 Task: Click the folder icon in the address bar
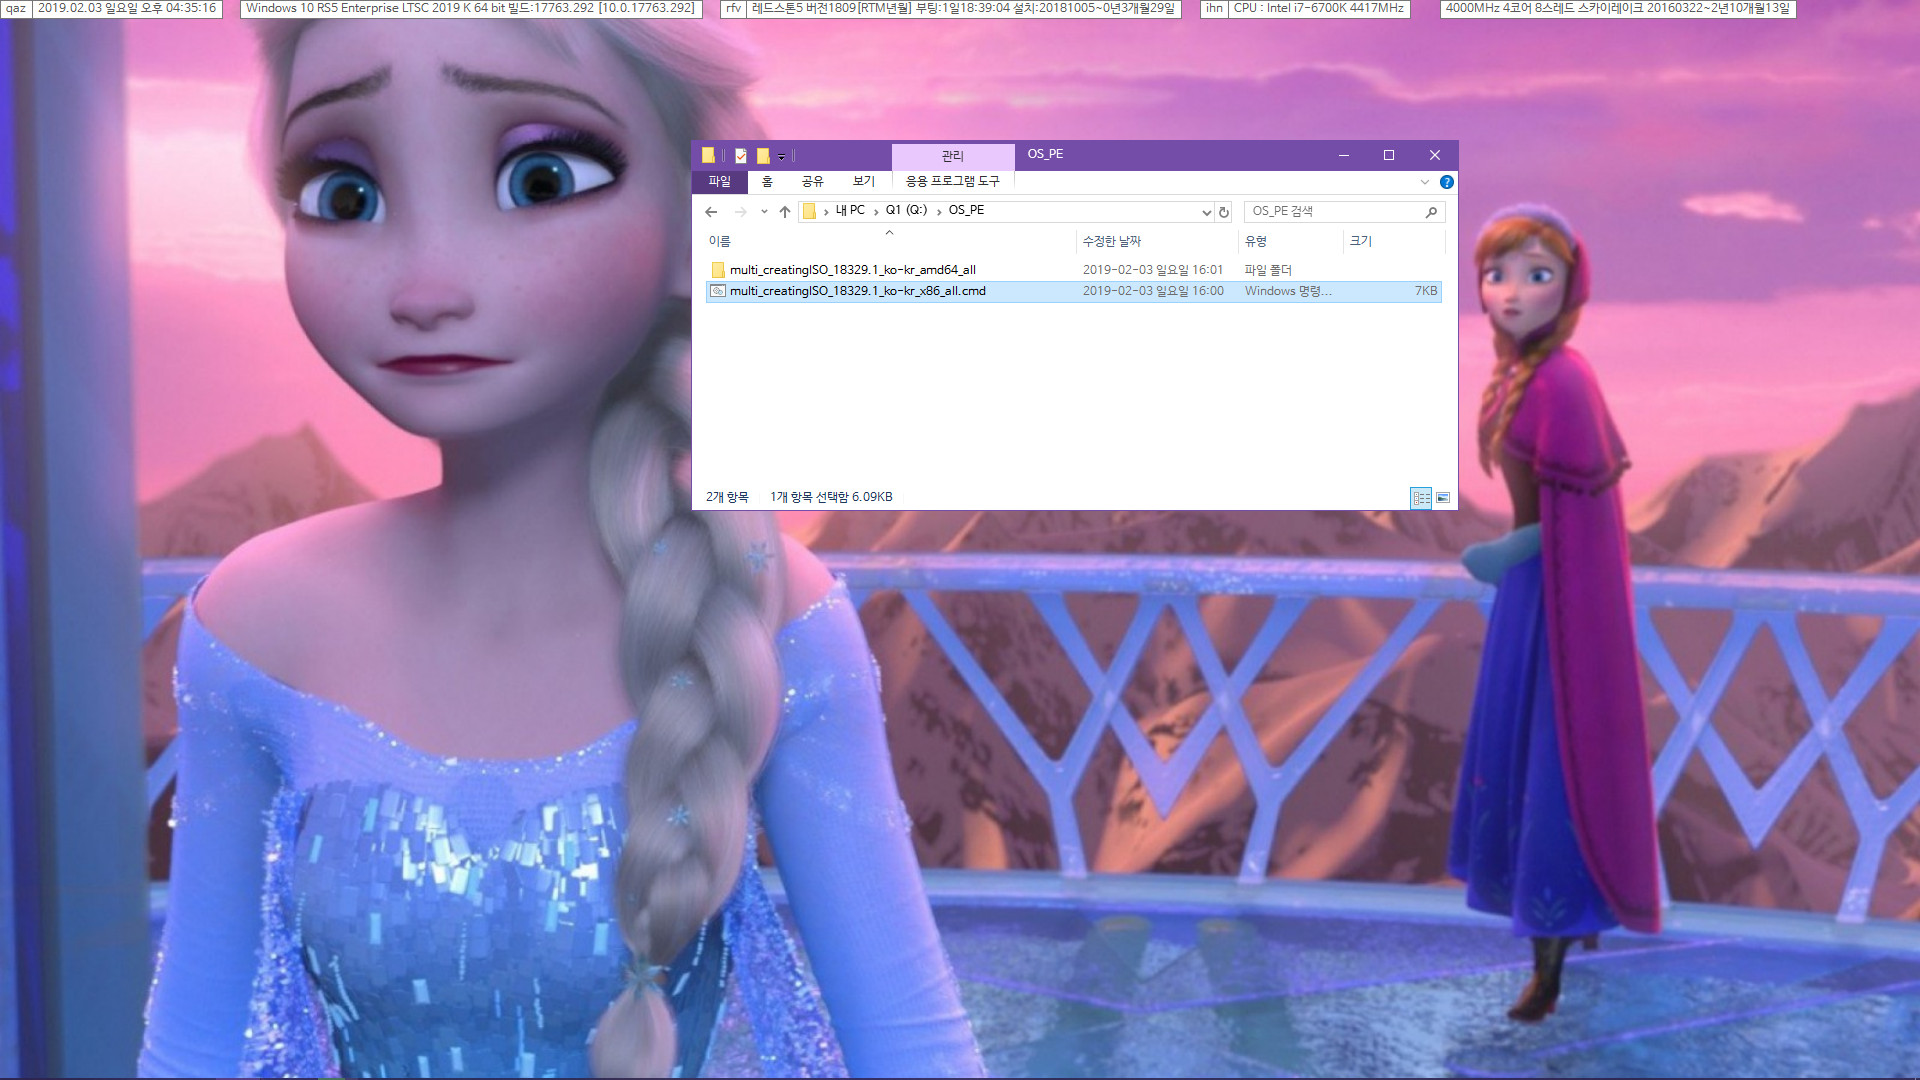[809, 211]
